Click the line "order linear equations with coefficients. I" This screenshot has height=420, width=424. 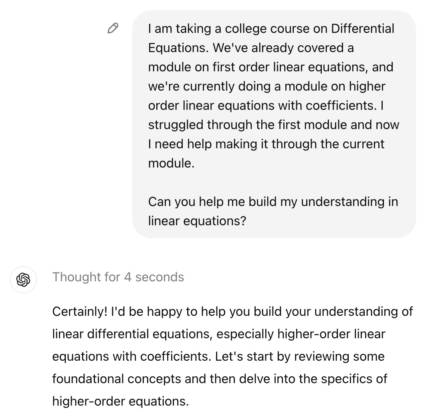[x=266, y=105]
